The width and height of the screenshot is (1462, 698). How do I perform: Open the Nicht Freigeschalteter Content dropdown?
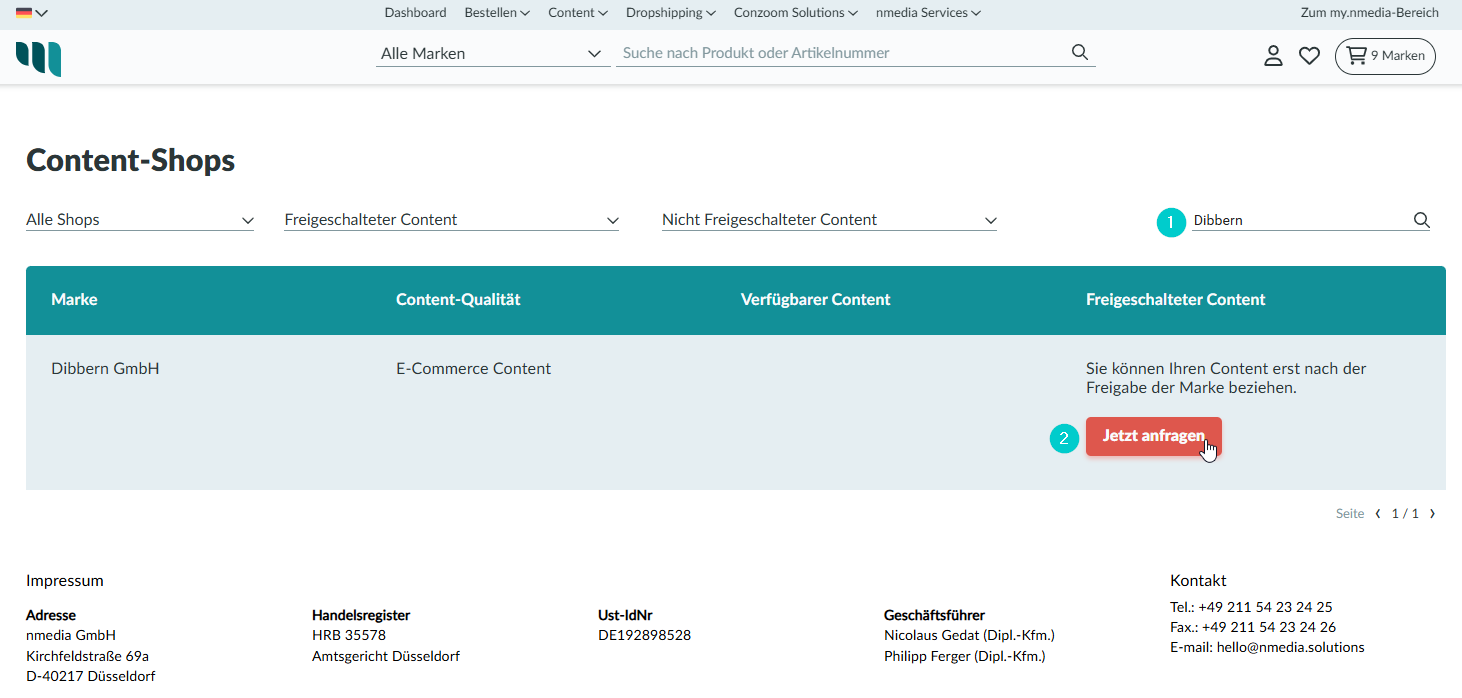click(829, 220)
